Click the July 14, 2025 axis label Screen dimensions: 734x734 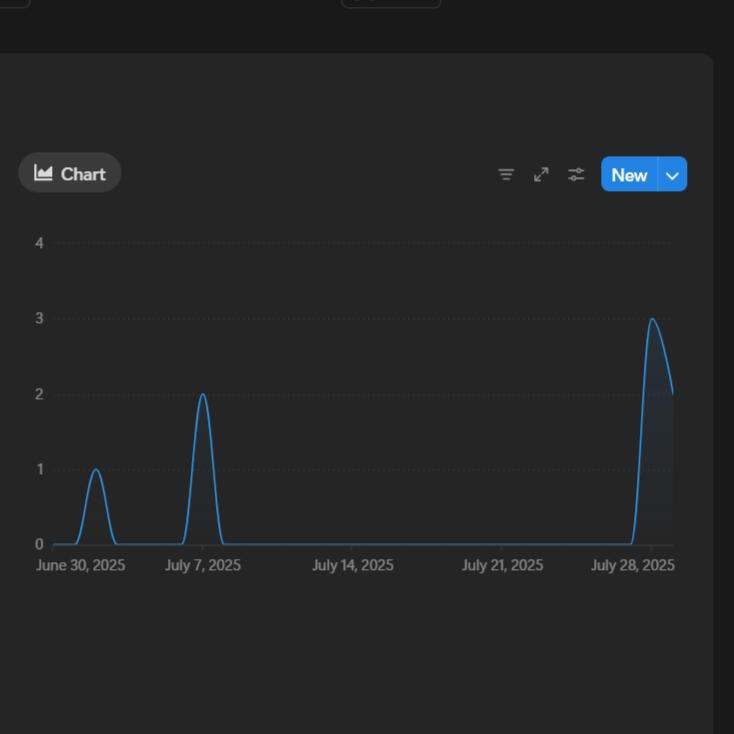(353, 566)
